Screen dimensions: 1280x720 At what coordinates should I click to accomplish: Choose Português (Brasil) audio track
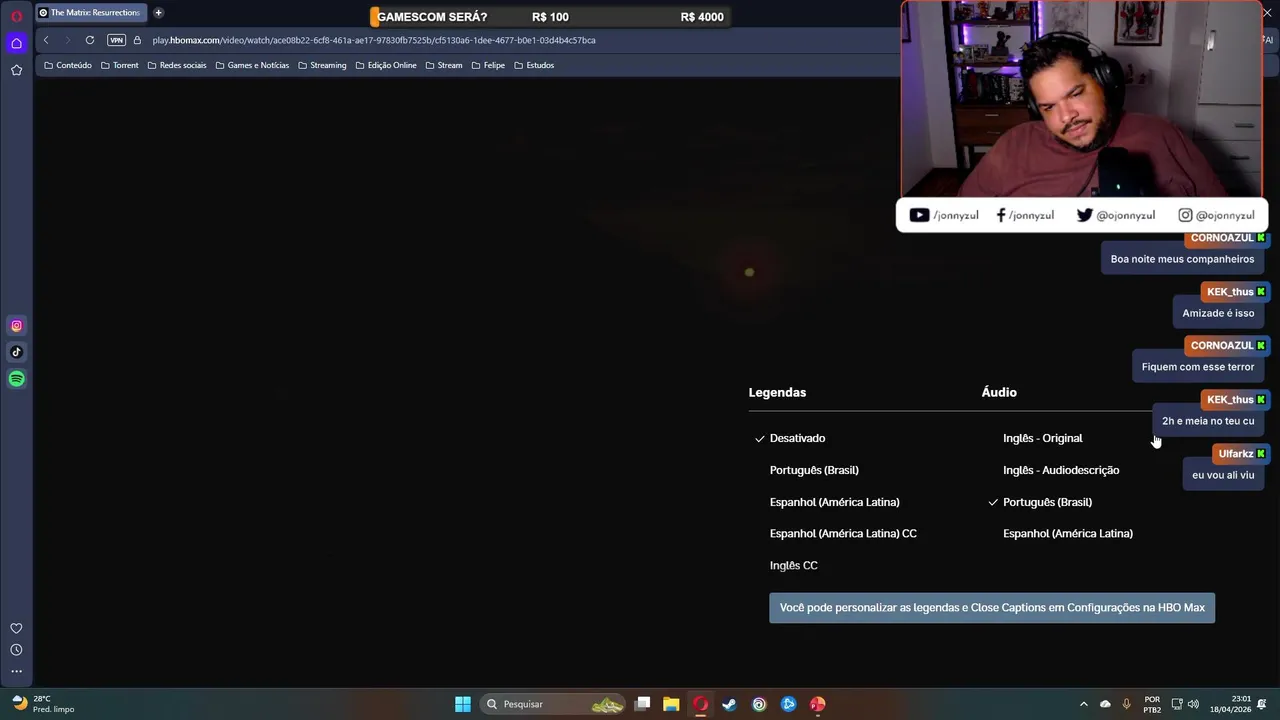1047,502
